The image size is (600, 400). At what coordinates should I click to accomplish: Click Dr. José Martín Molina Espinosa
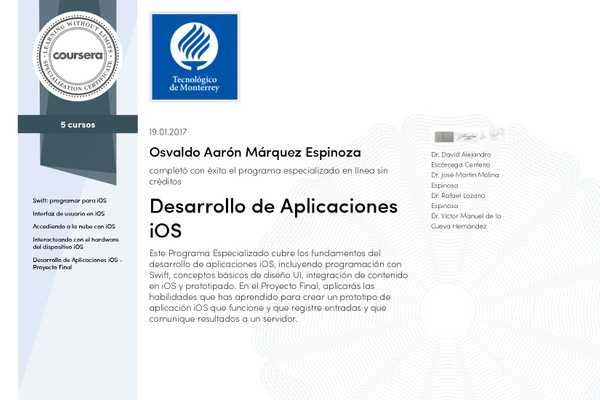(x=465, y=180)
